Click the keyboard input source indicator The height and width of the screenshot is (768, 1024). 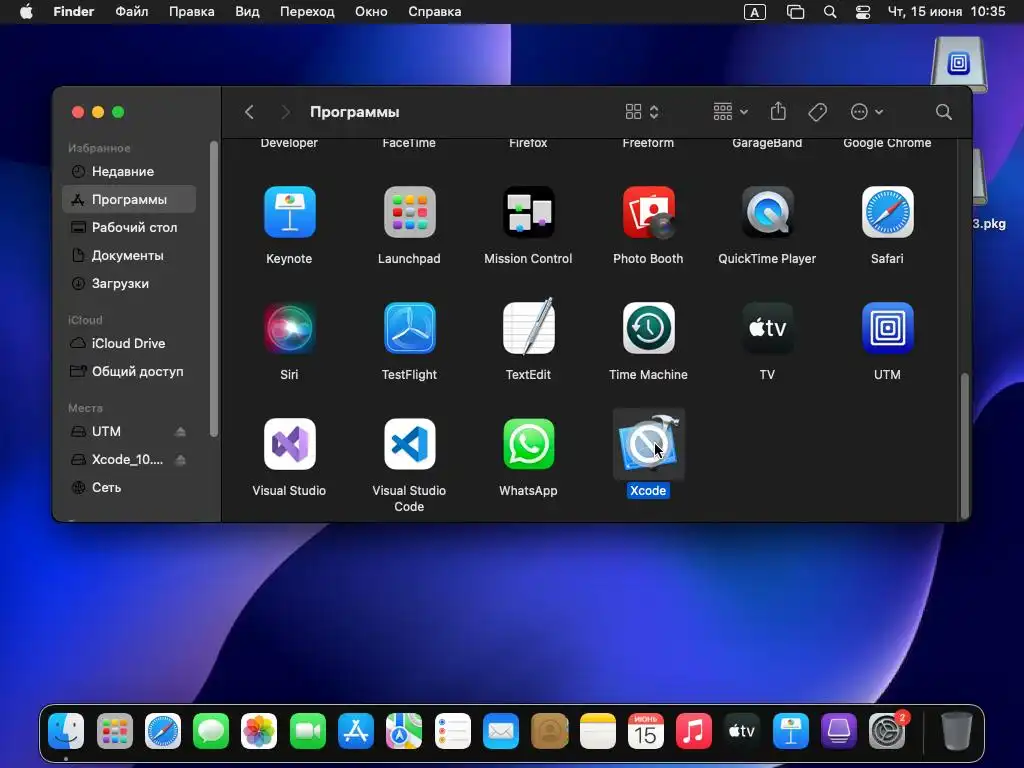click(754, 12)
